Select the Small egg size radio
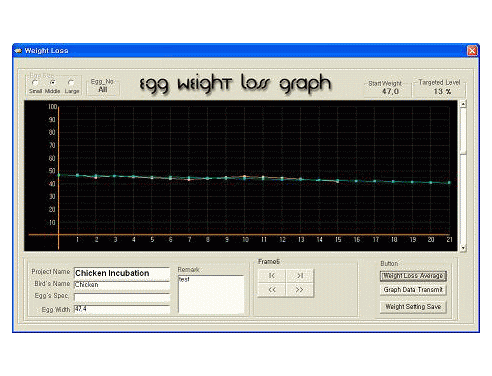Image resolution: width=492 pixels, height=376 pixels. [35, 83]
